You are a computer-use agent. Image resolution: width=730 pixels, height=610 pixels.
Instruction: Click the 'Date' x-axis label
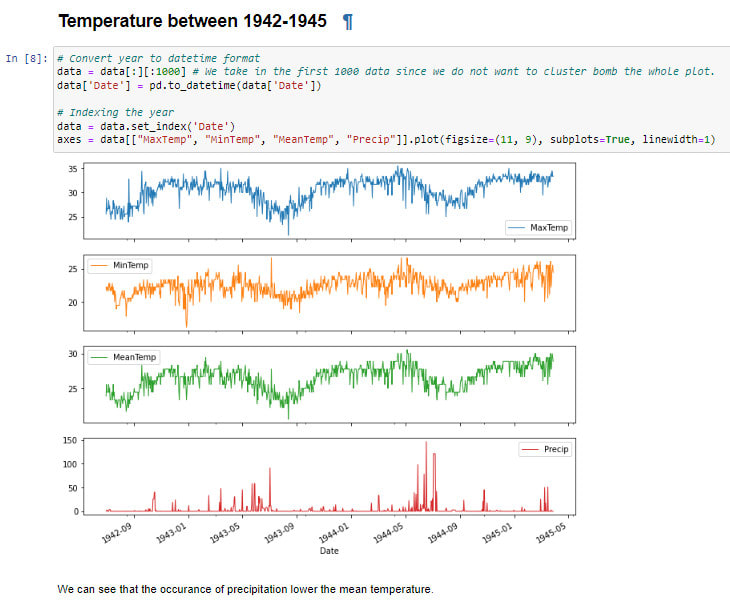(x=329, y=551)
